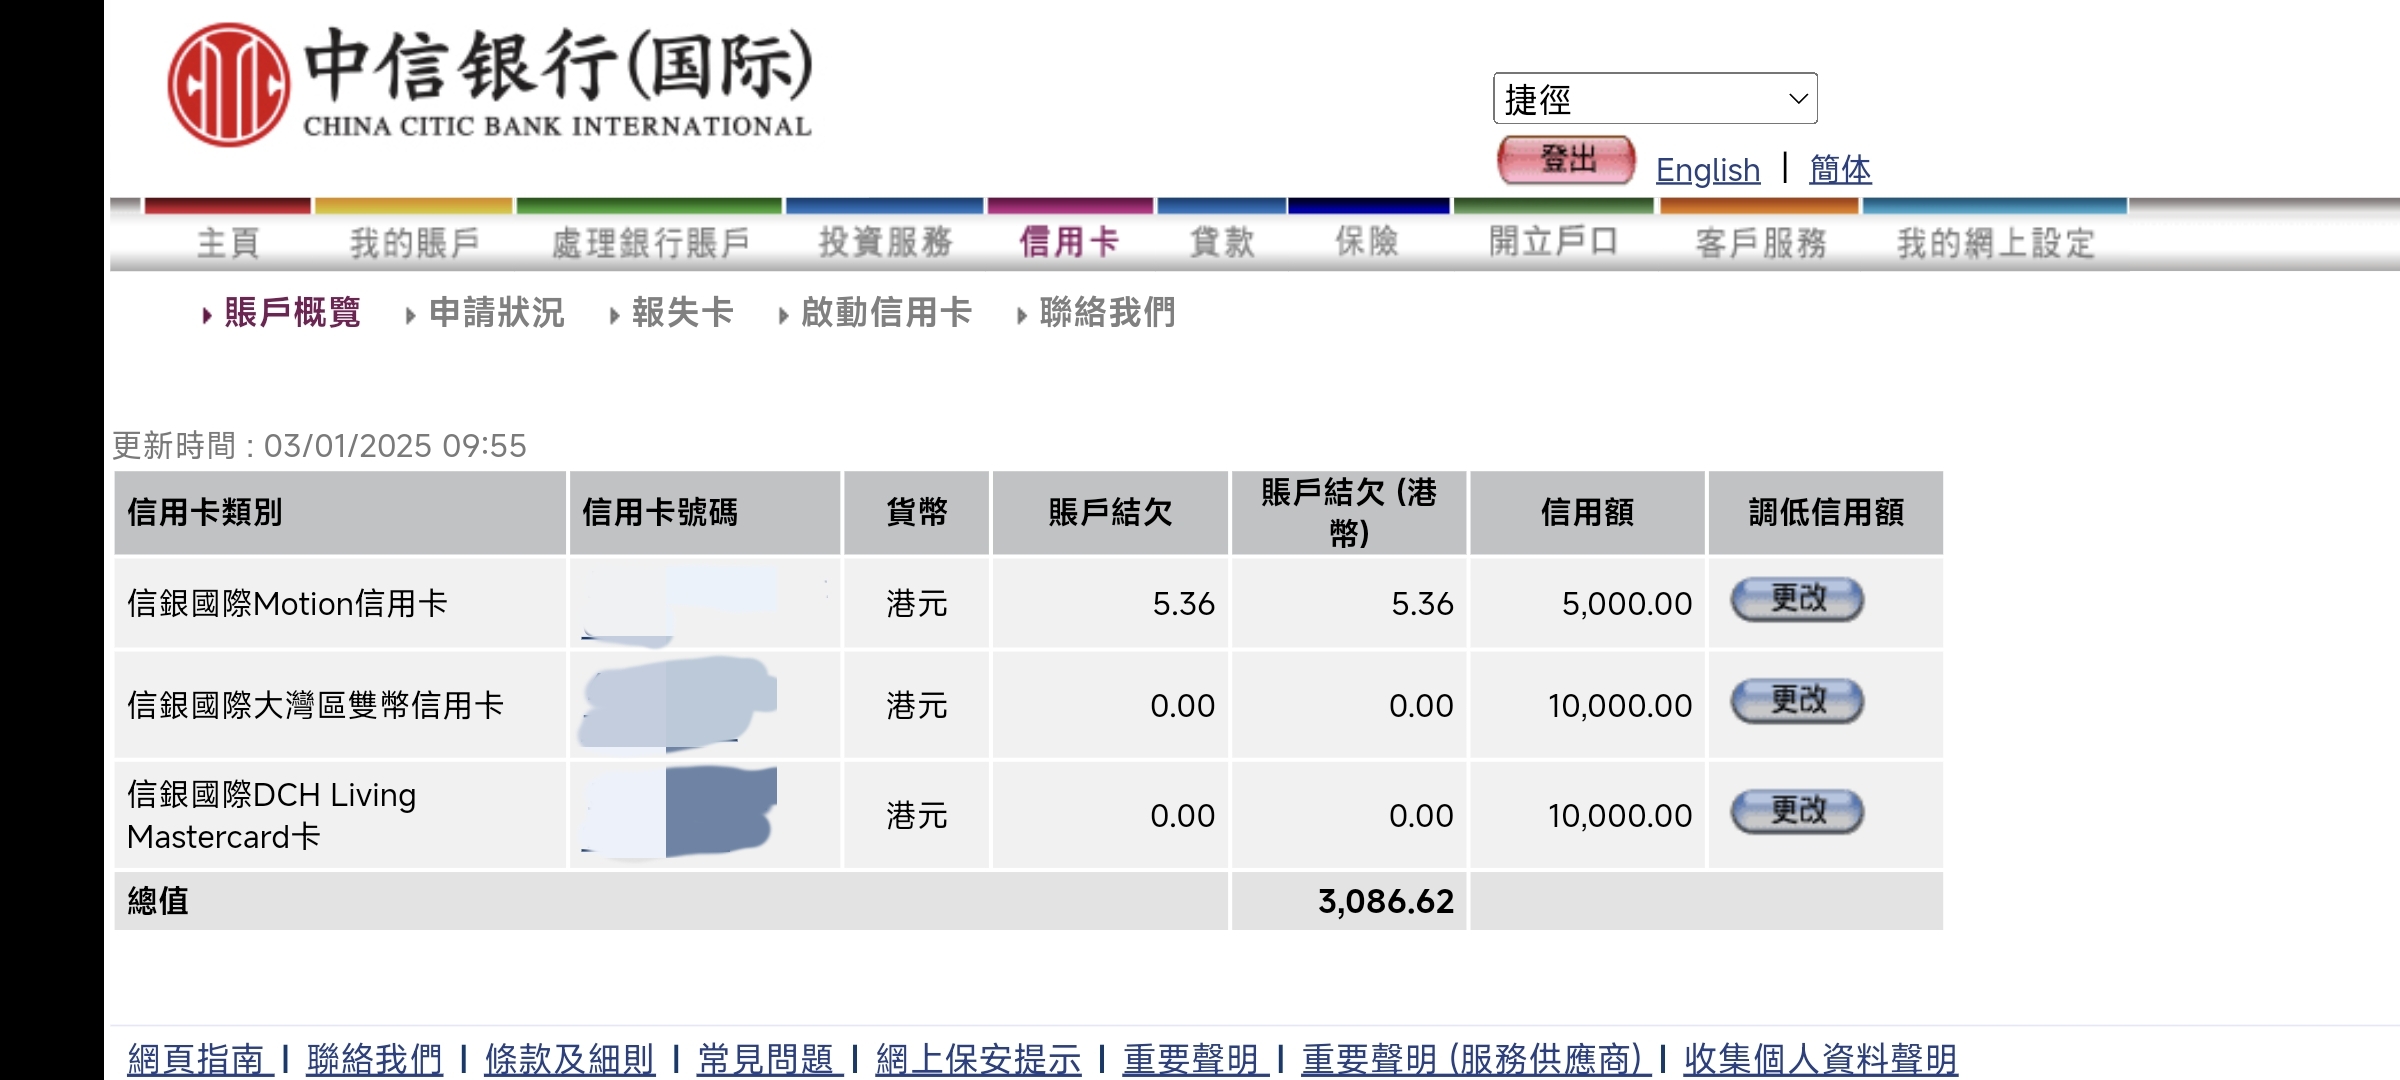Open the 保險 menu

(1367, 242)
